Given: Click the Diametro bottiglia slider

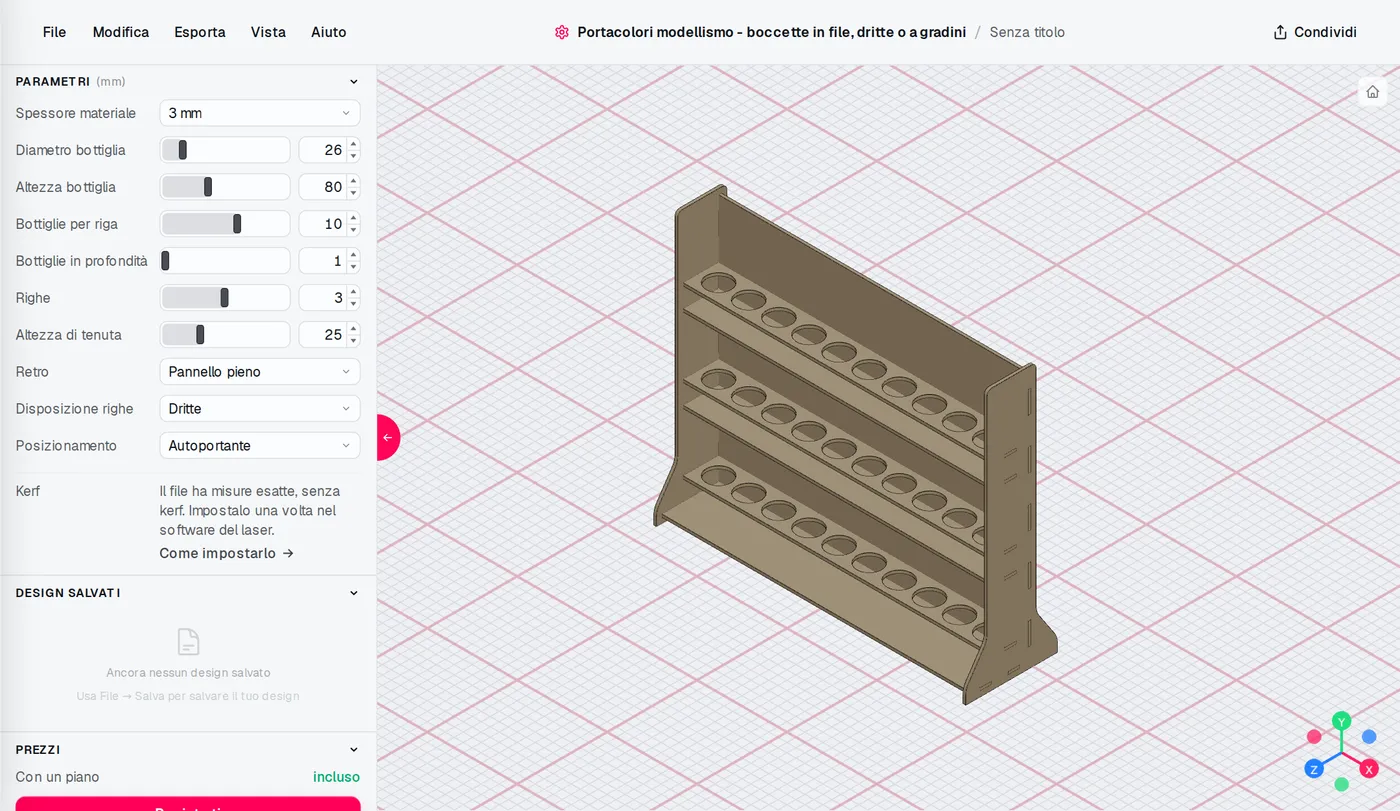Looking at the screenshot, I should (225, 150).
